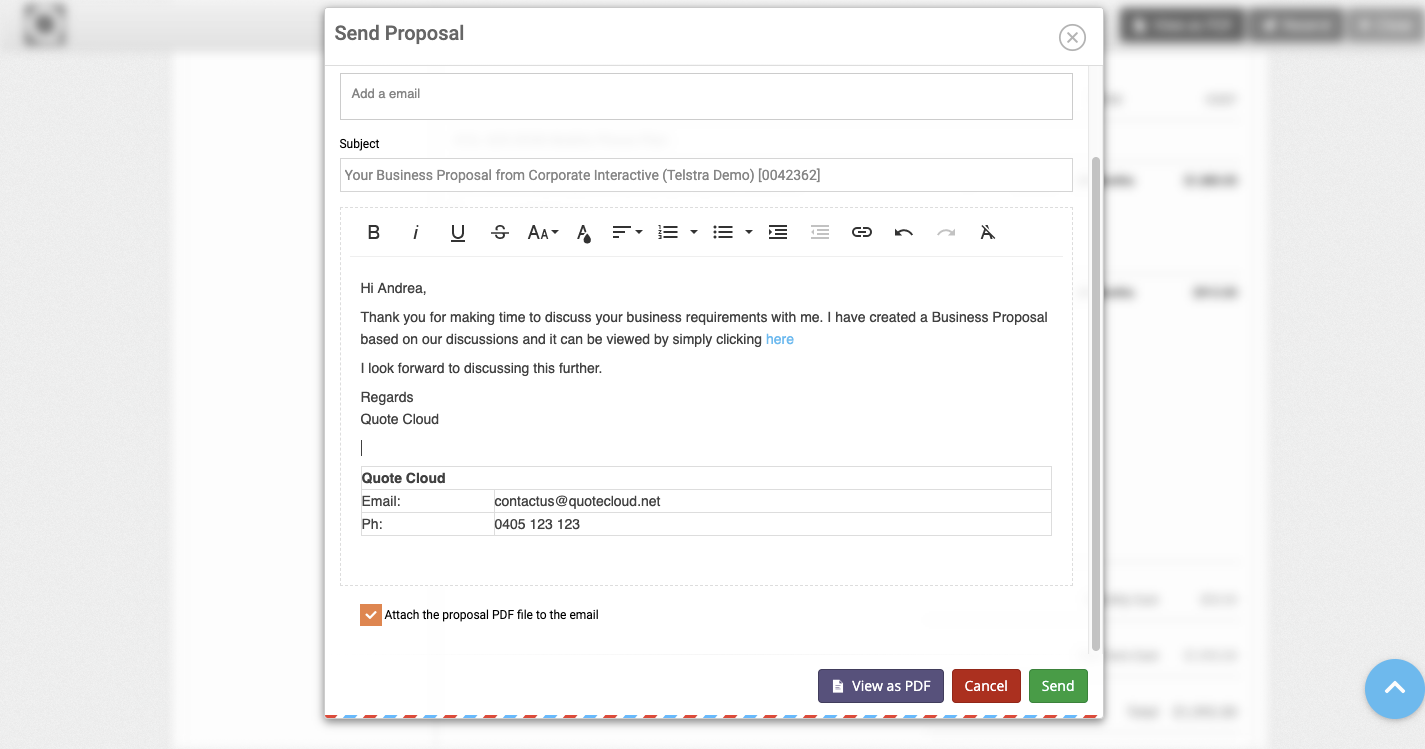
Task: Insert a hyperlink using the chain icon
Action: coord(862,232)
